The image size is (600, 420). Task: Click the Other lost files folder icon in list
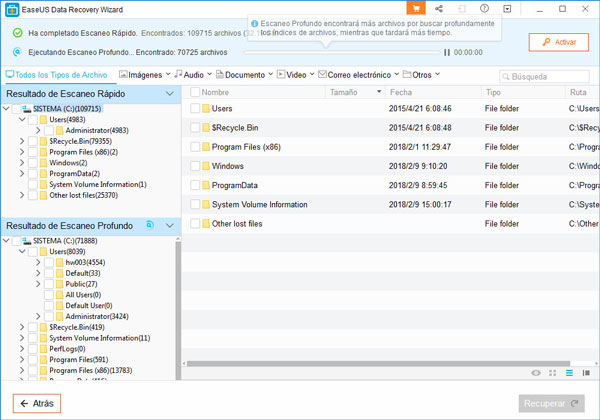tap(206, 223)
